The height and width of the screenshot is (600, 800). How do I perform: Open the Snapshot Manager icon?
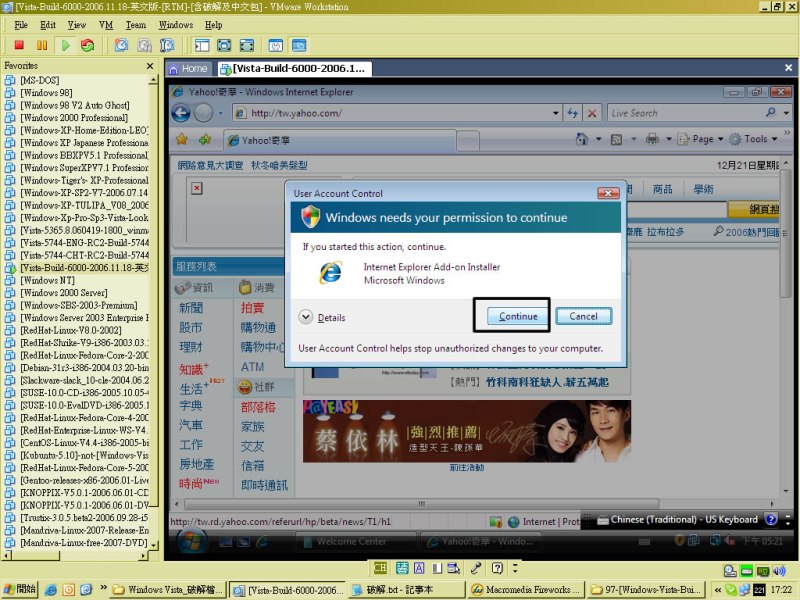coord(167,45)
